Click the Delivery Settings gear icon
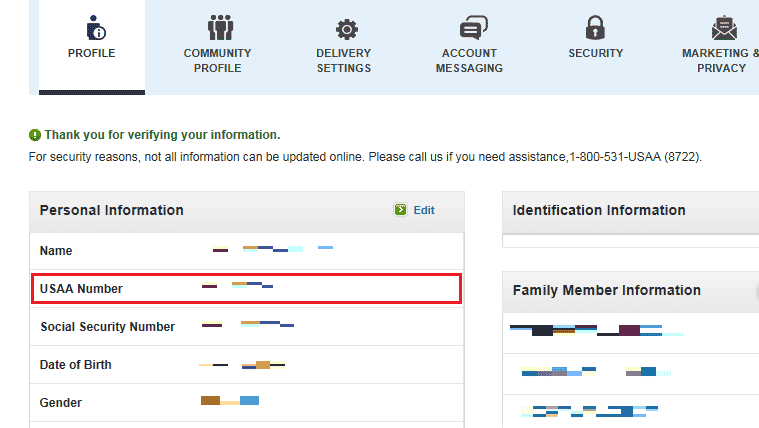The height and width of the screenshot is (428, 759). pos(347,30)
